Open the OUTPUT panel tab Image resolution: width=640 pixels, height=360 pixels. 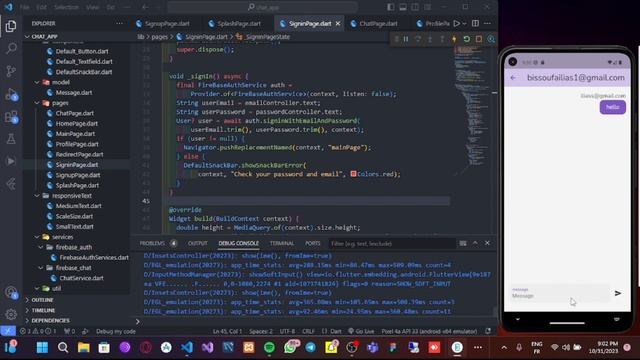(x=198, y=243)
